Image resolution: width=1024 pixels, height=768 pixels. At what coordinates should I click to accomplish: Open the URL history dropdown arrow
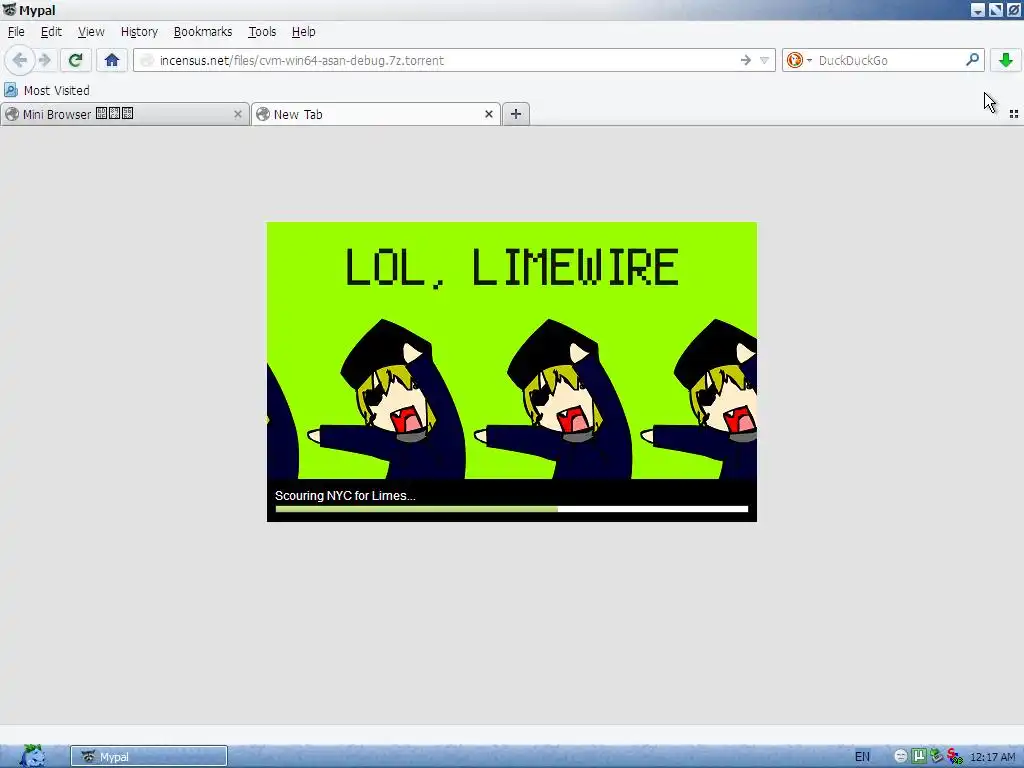pyautogui.click(x=764, y=60)
